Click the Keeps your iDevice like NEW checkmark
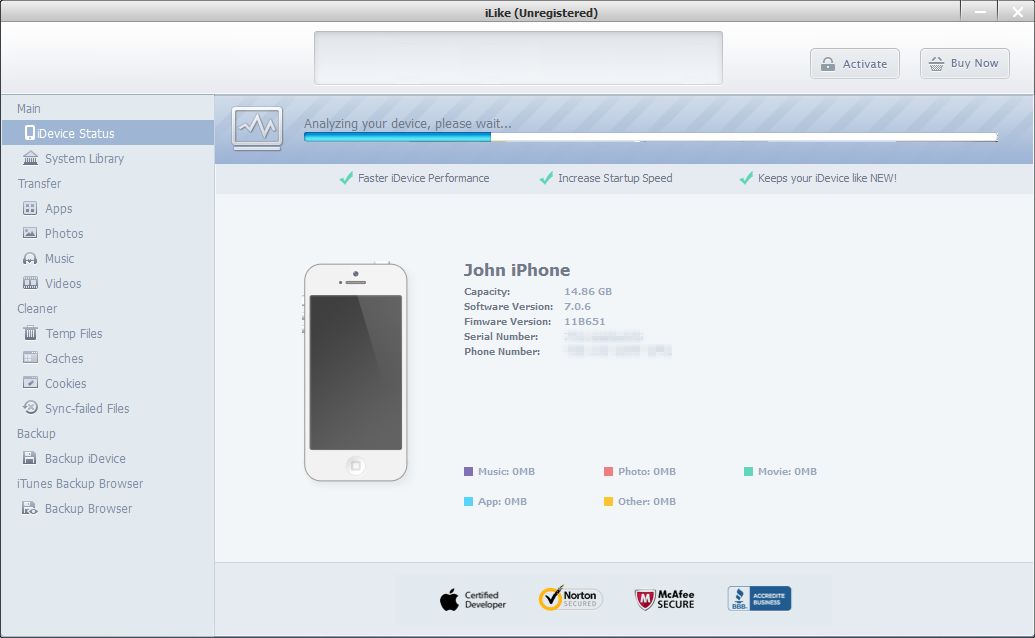 click(x=746, y=178)
